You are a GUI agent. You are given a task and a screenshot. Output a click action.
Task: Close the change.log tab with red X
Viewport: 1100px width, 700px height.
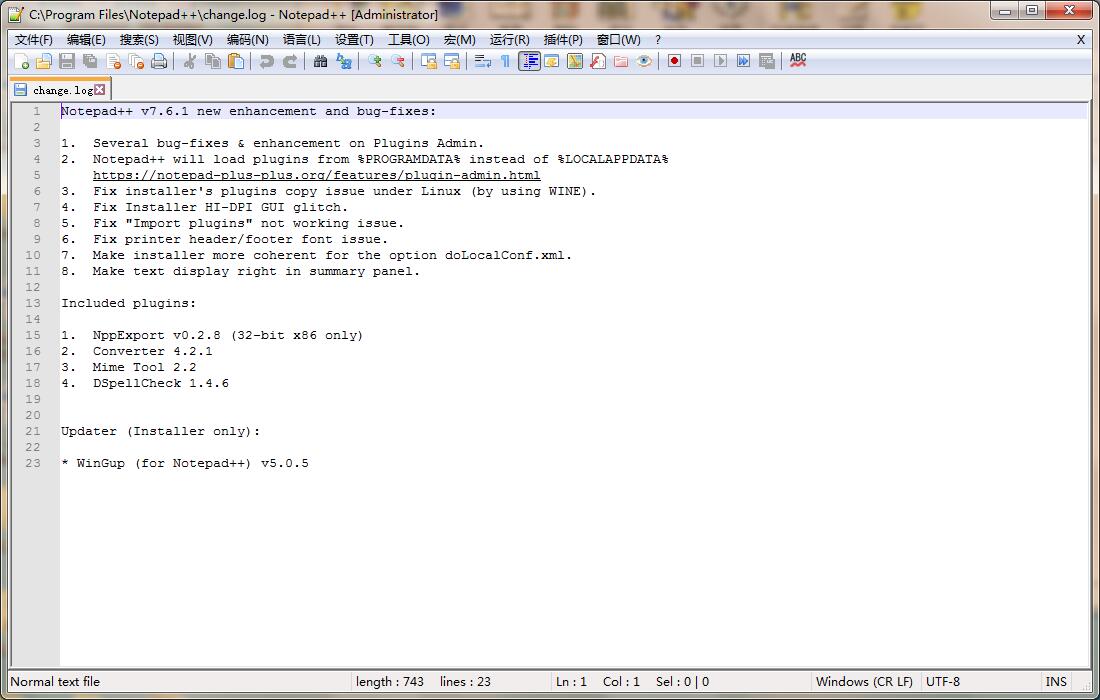tap(100, 90)
